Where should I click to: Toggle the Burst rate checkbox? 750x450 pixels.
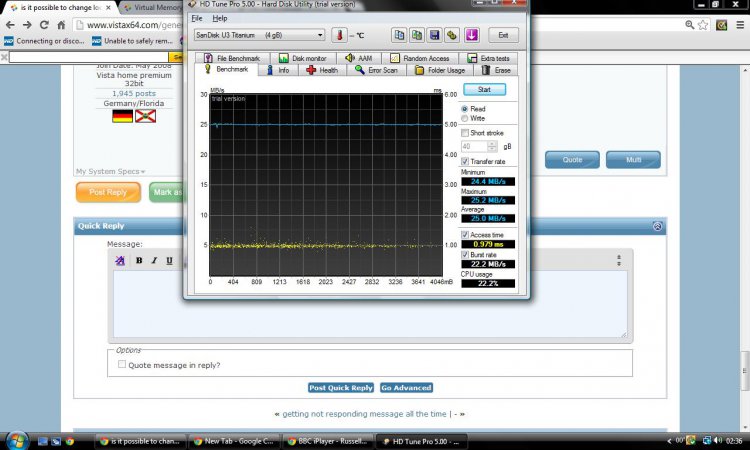point(465,255)
